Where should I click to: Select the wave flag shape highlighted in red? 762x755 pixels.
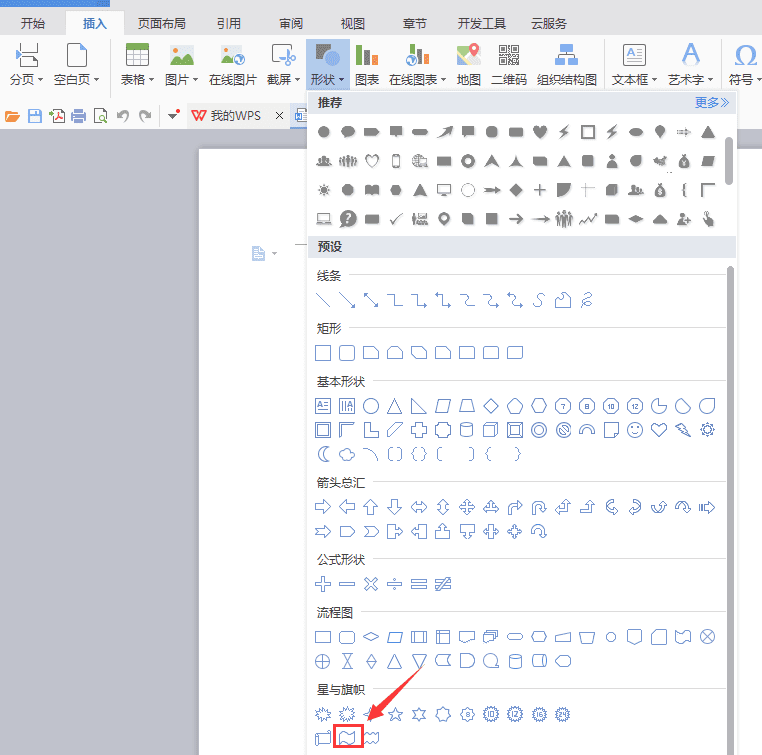[x=348, y=738]
